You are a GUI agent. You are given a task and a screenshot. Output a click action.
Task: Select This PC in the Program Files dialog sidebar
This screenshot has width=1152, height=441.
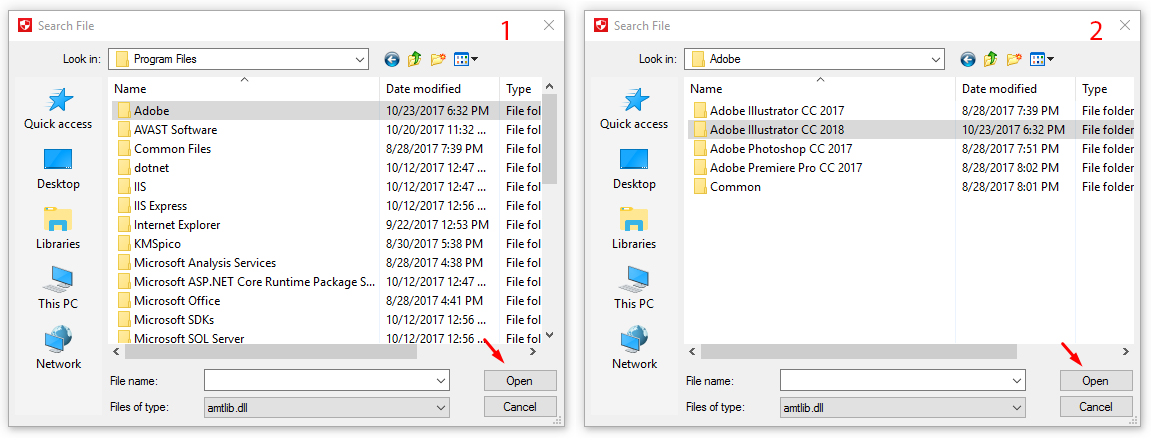click(58, 289)
